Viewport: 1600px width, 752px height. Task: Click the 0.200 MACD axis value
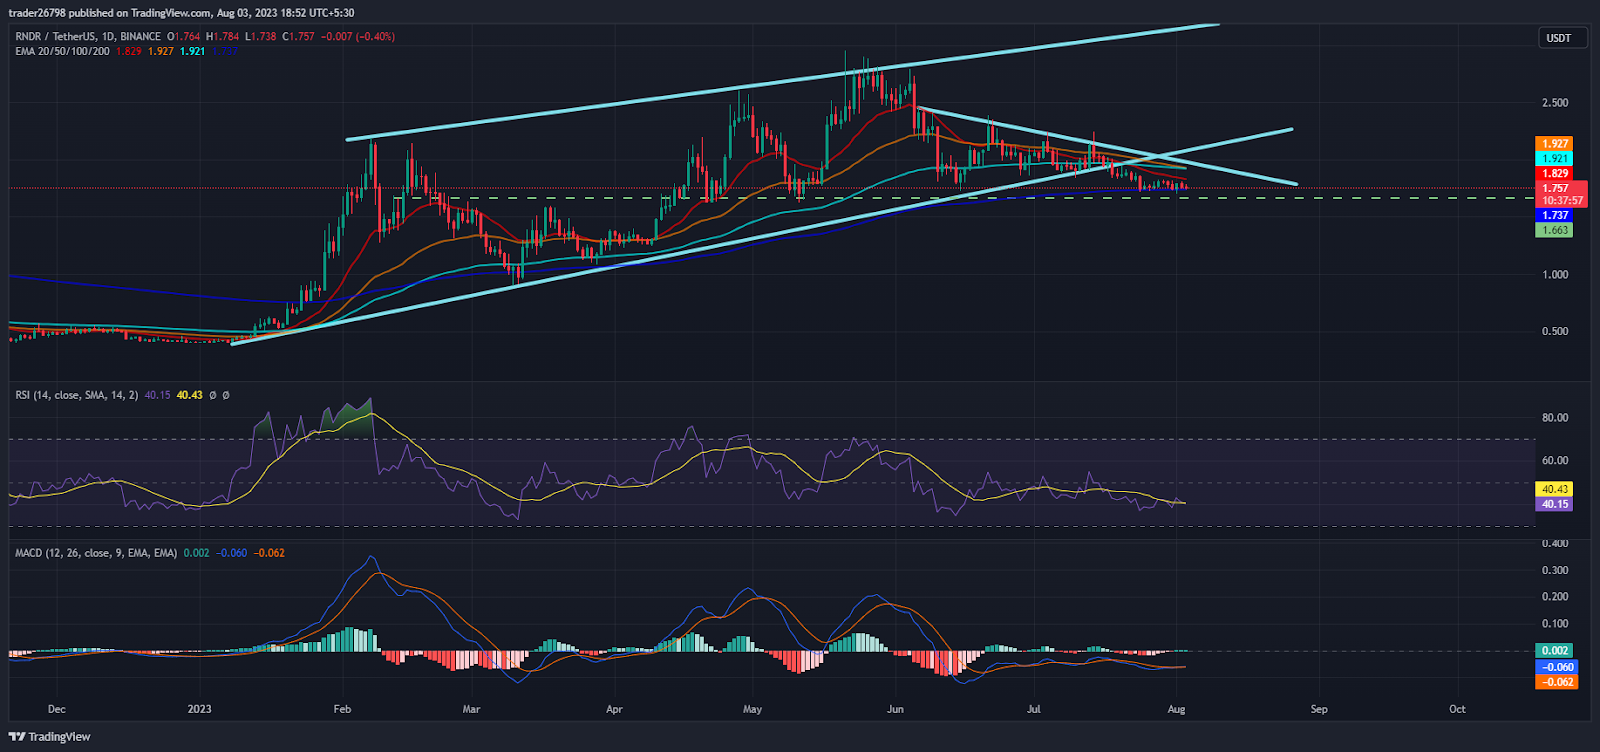[1555, 597]
